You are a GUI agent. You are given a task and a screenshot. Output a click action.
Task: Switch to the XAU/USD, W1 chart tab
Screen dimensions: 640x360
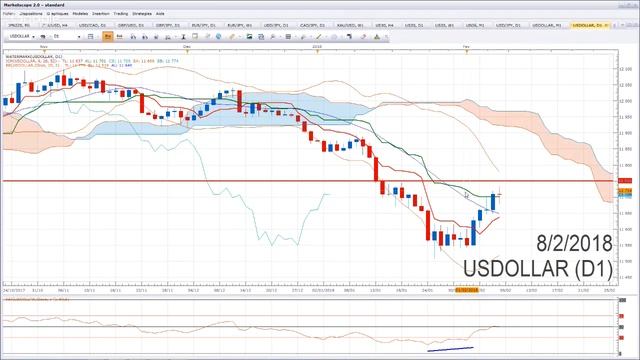coord(350,25)
